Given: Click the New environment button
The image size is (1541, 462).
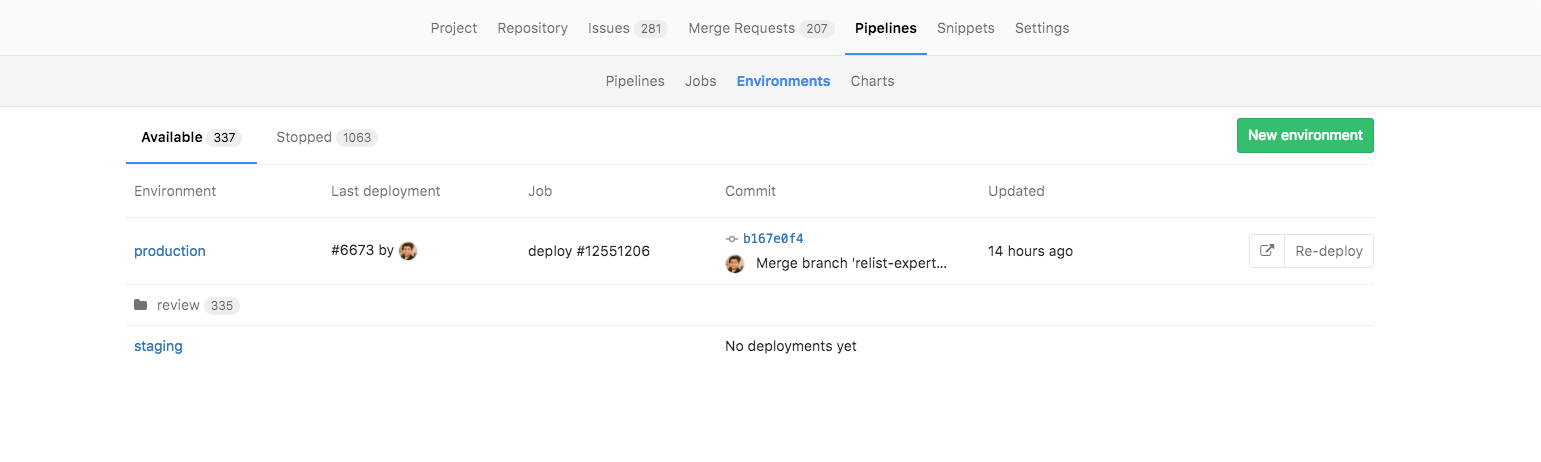Looking at the screenshot, I should coord(1304,135).
